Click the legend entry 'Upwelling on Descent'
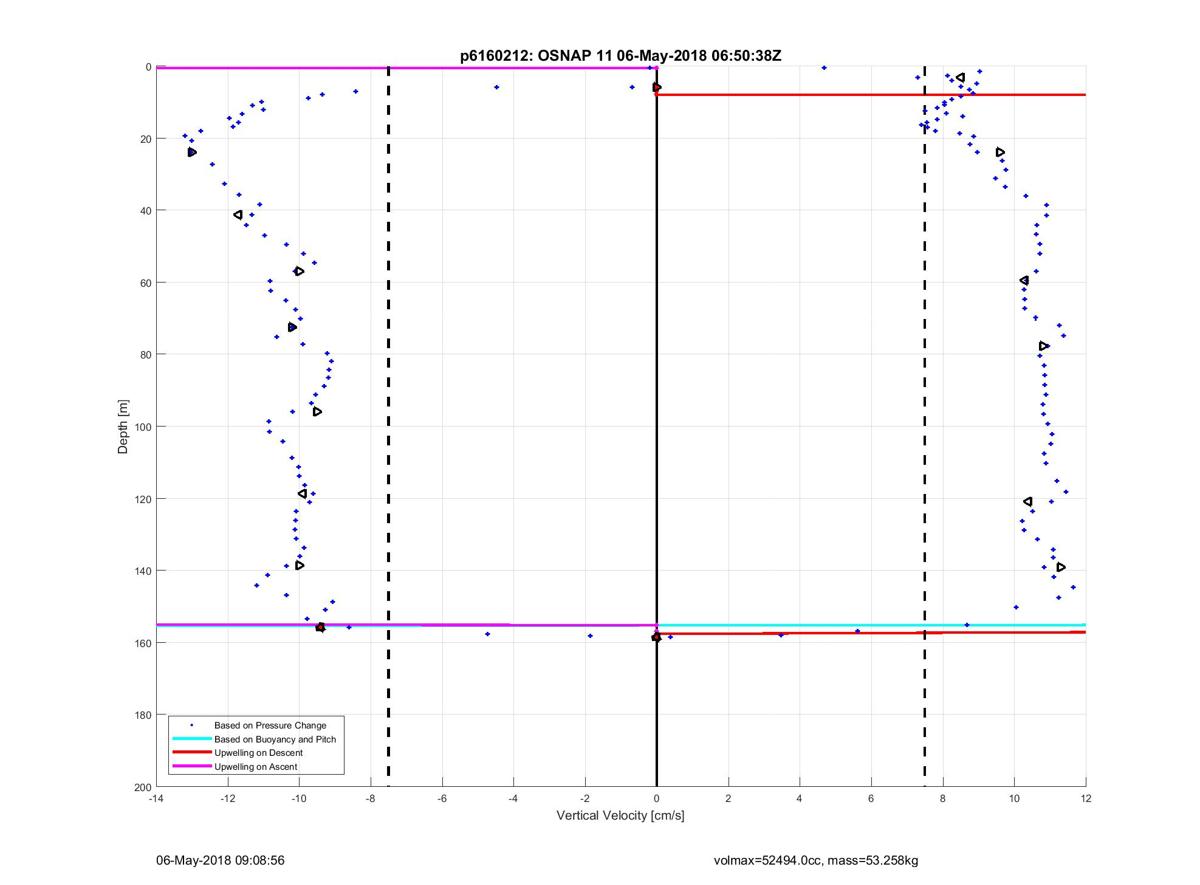Viewport: 1200px width, 885px height. point(258,753)
